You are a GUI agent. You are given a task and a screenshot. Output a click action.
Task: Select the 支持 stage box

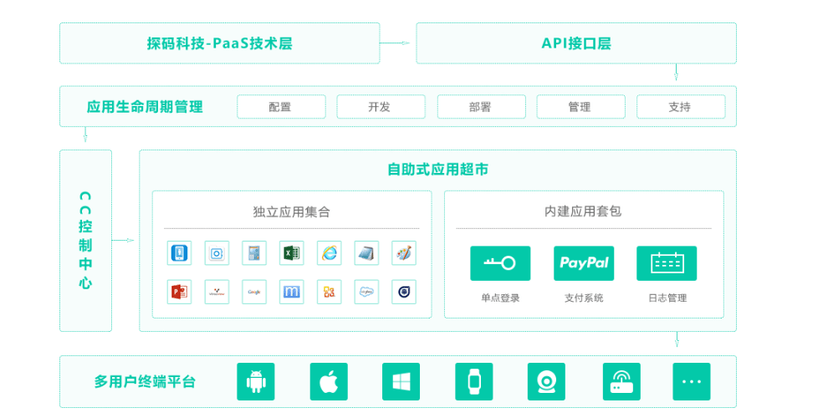pos(681,107)
